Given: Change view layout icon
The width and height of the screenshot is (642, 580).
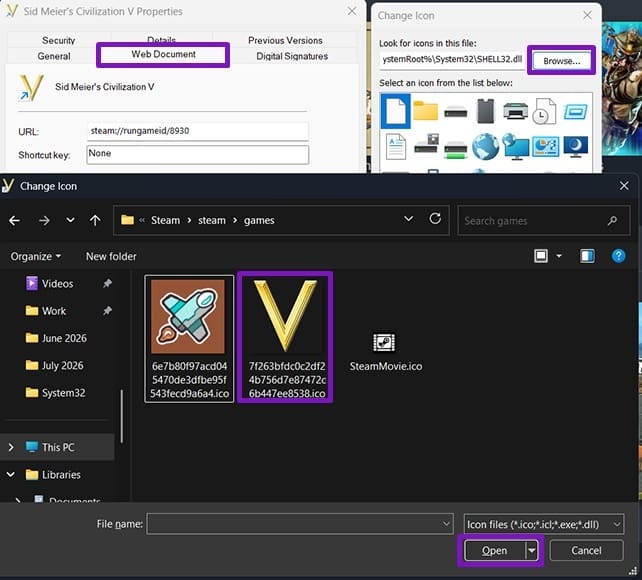Looking at the screenshot, I should pyautogui.click(x=541, y=256).
